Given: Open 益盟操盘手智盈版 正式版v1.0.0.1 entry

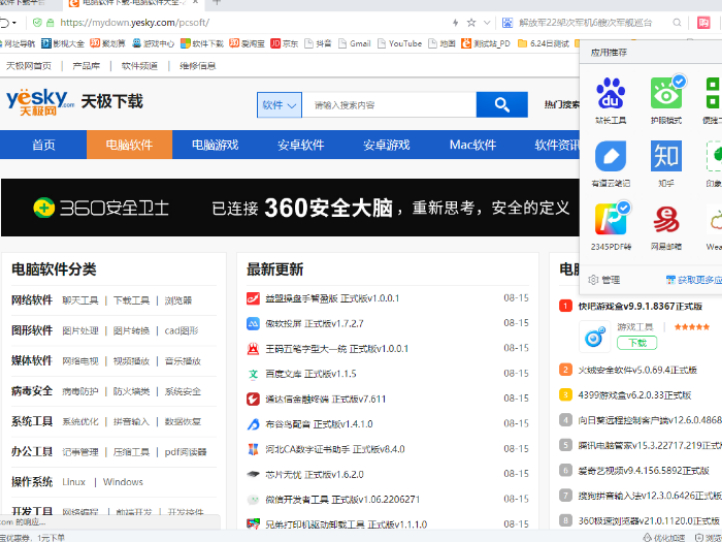Looking at the screenshot, I should pos(332,298).
